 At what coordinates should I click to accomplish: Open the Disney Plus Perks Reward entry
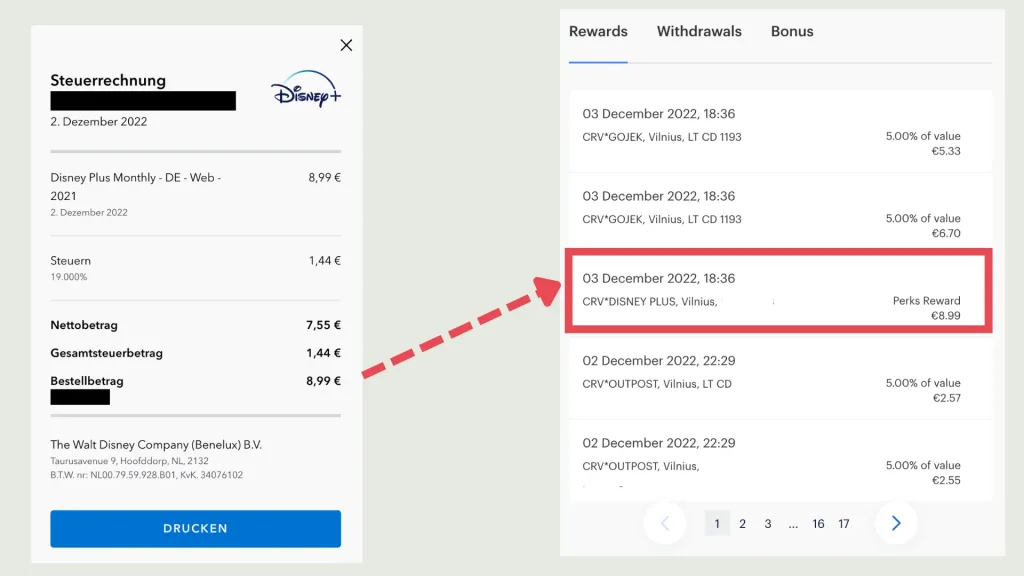778,290
